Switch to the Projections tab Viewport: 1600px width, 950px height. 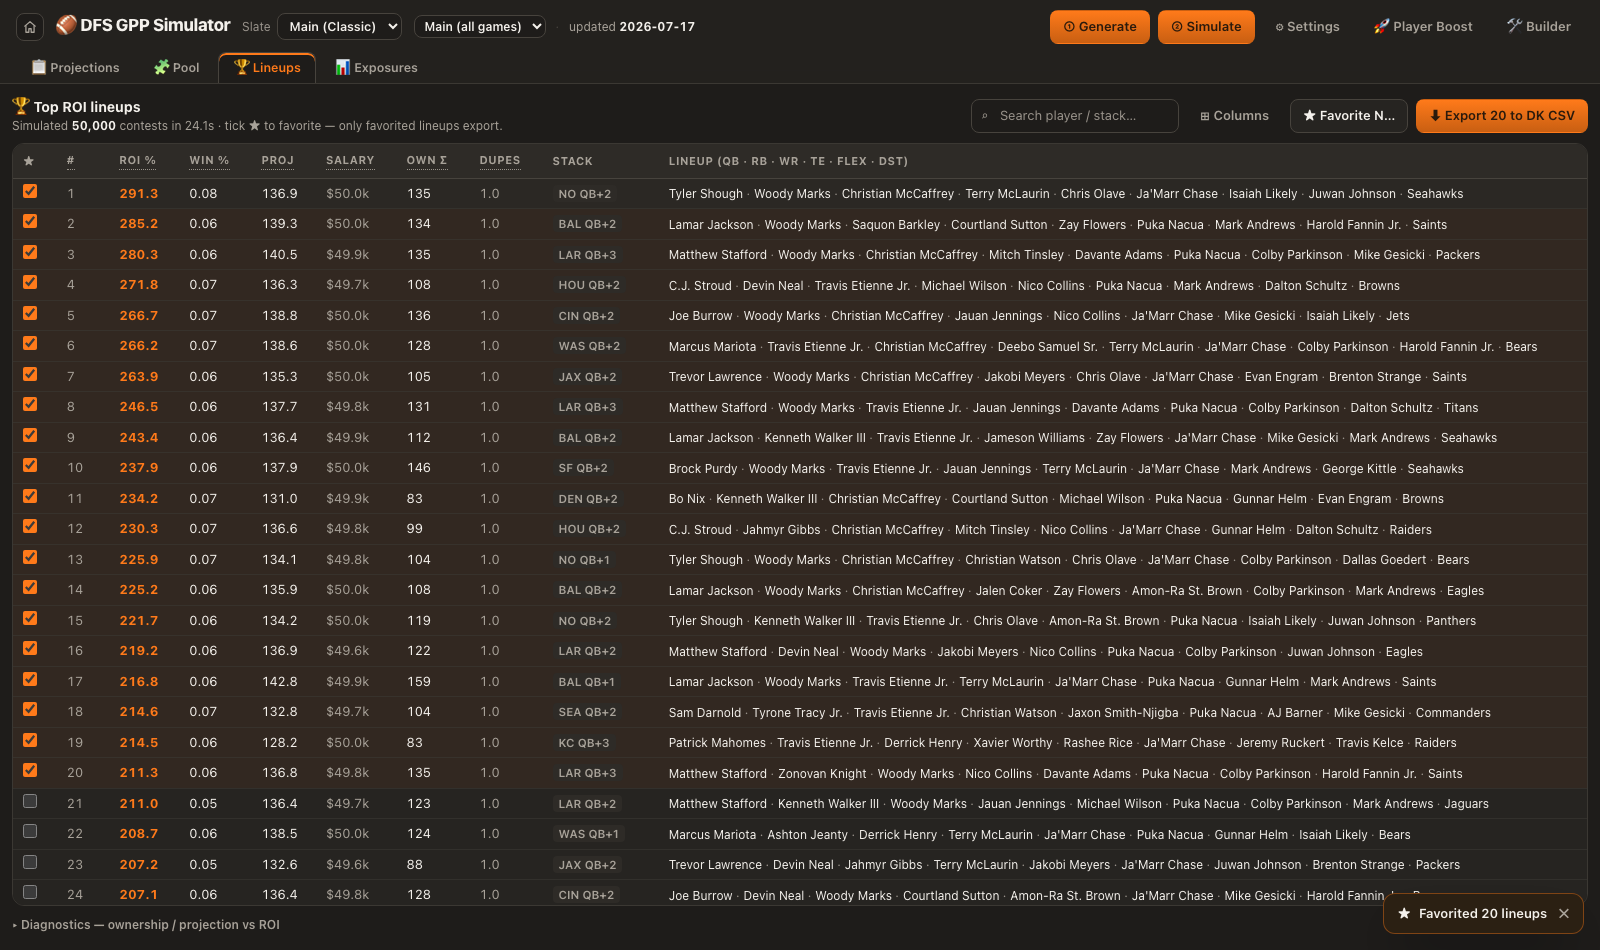(x=75, y=68)
